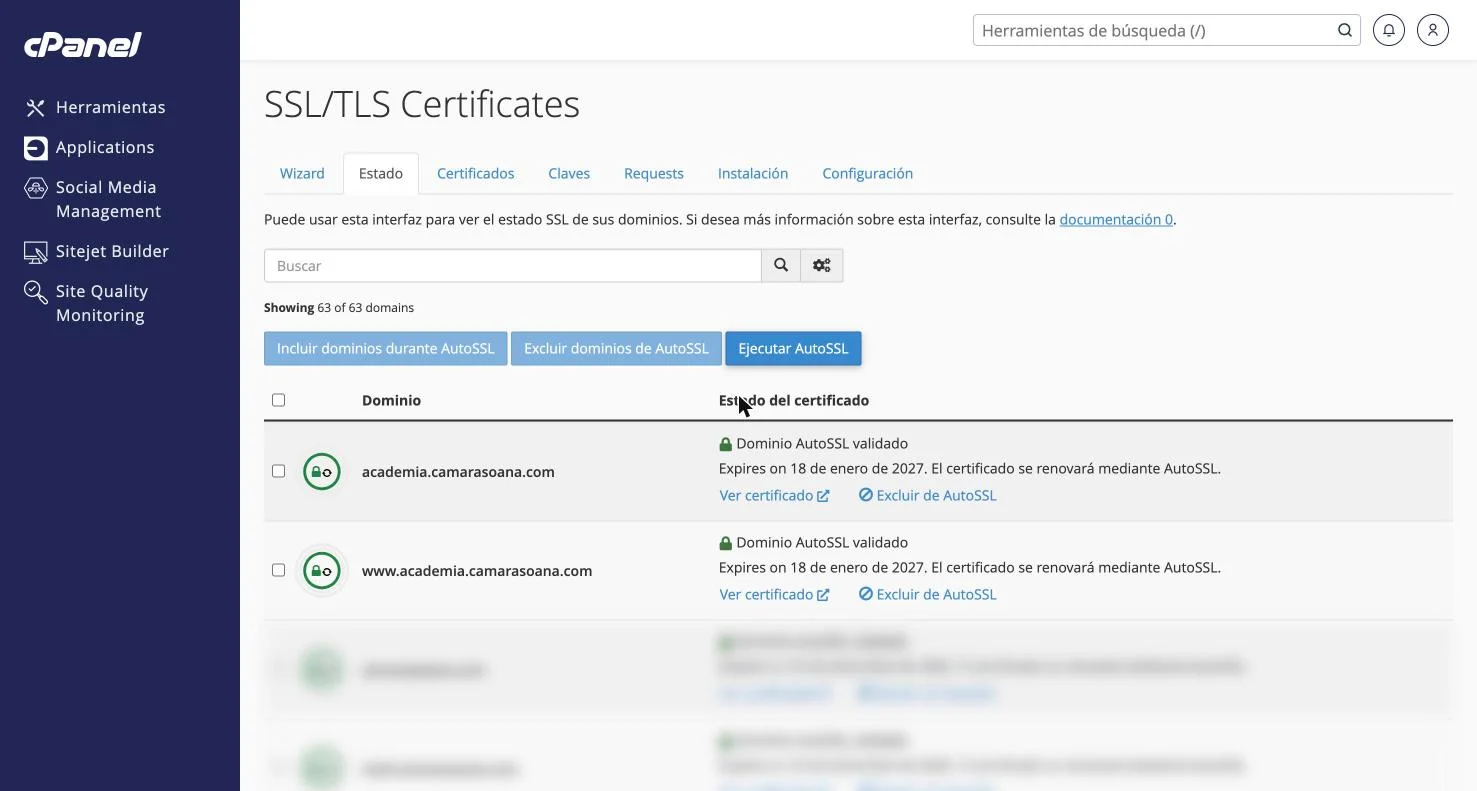Screen dimensions: 1477x791
Task: Open Social Media Management
Action: pos(92,199)
